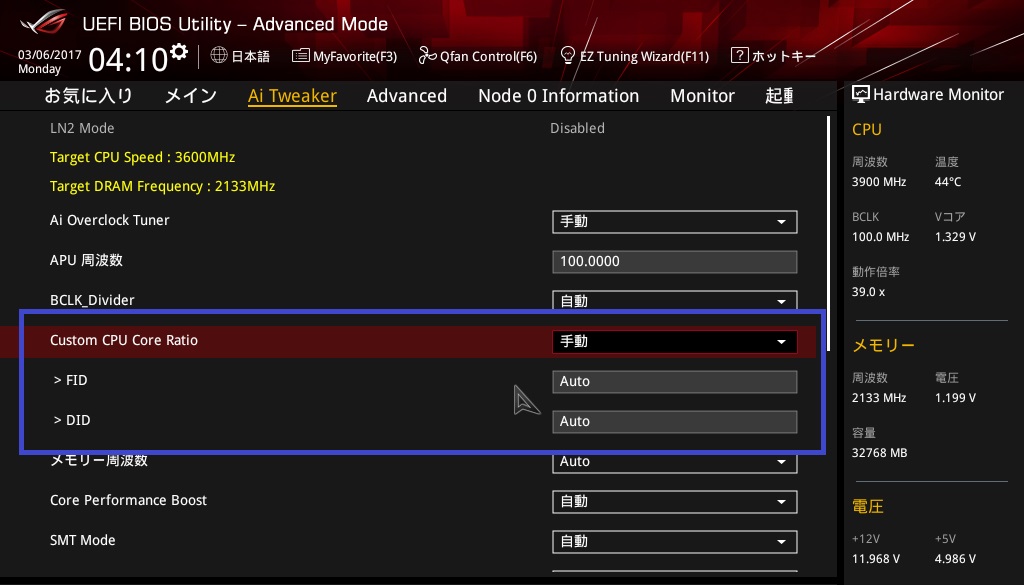Screen dimensions: 1024x585
Task: Click date 03/06/2017 Monday
Action: tap(50, 61)
